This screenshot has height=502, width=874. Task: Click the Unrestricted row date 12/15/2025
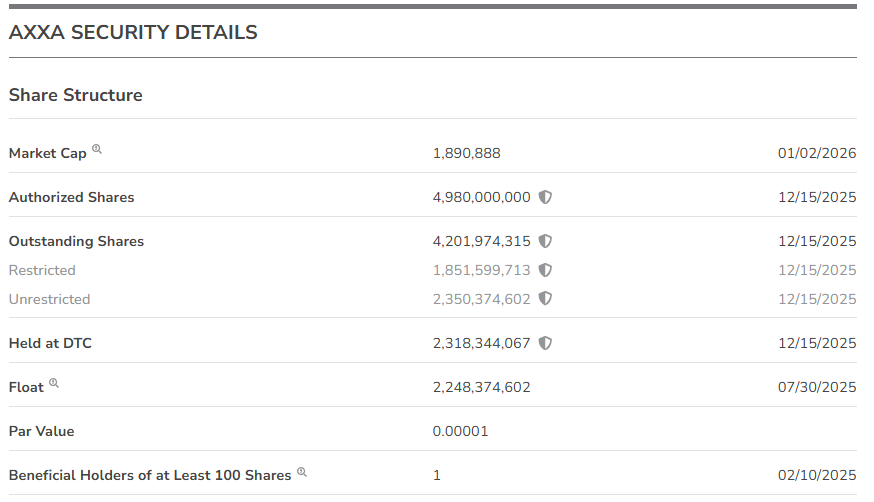pyautogui.click(x=817, y=299)
